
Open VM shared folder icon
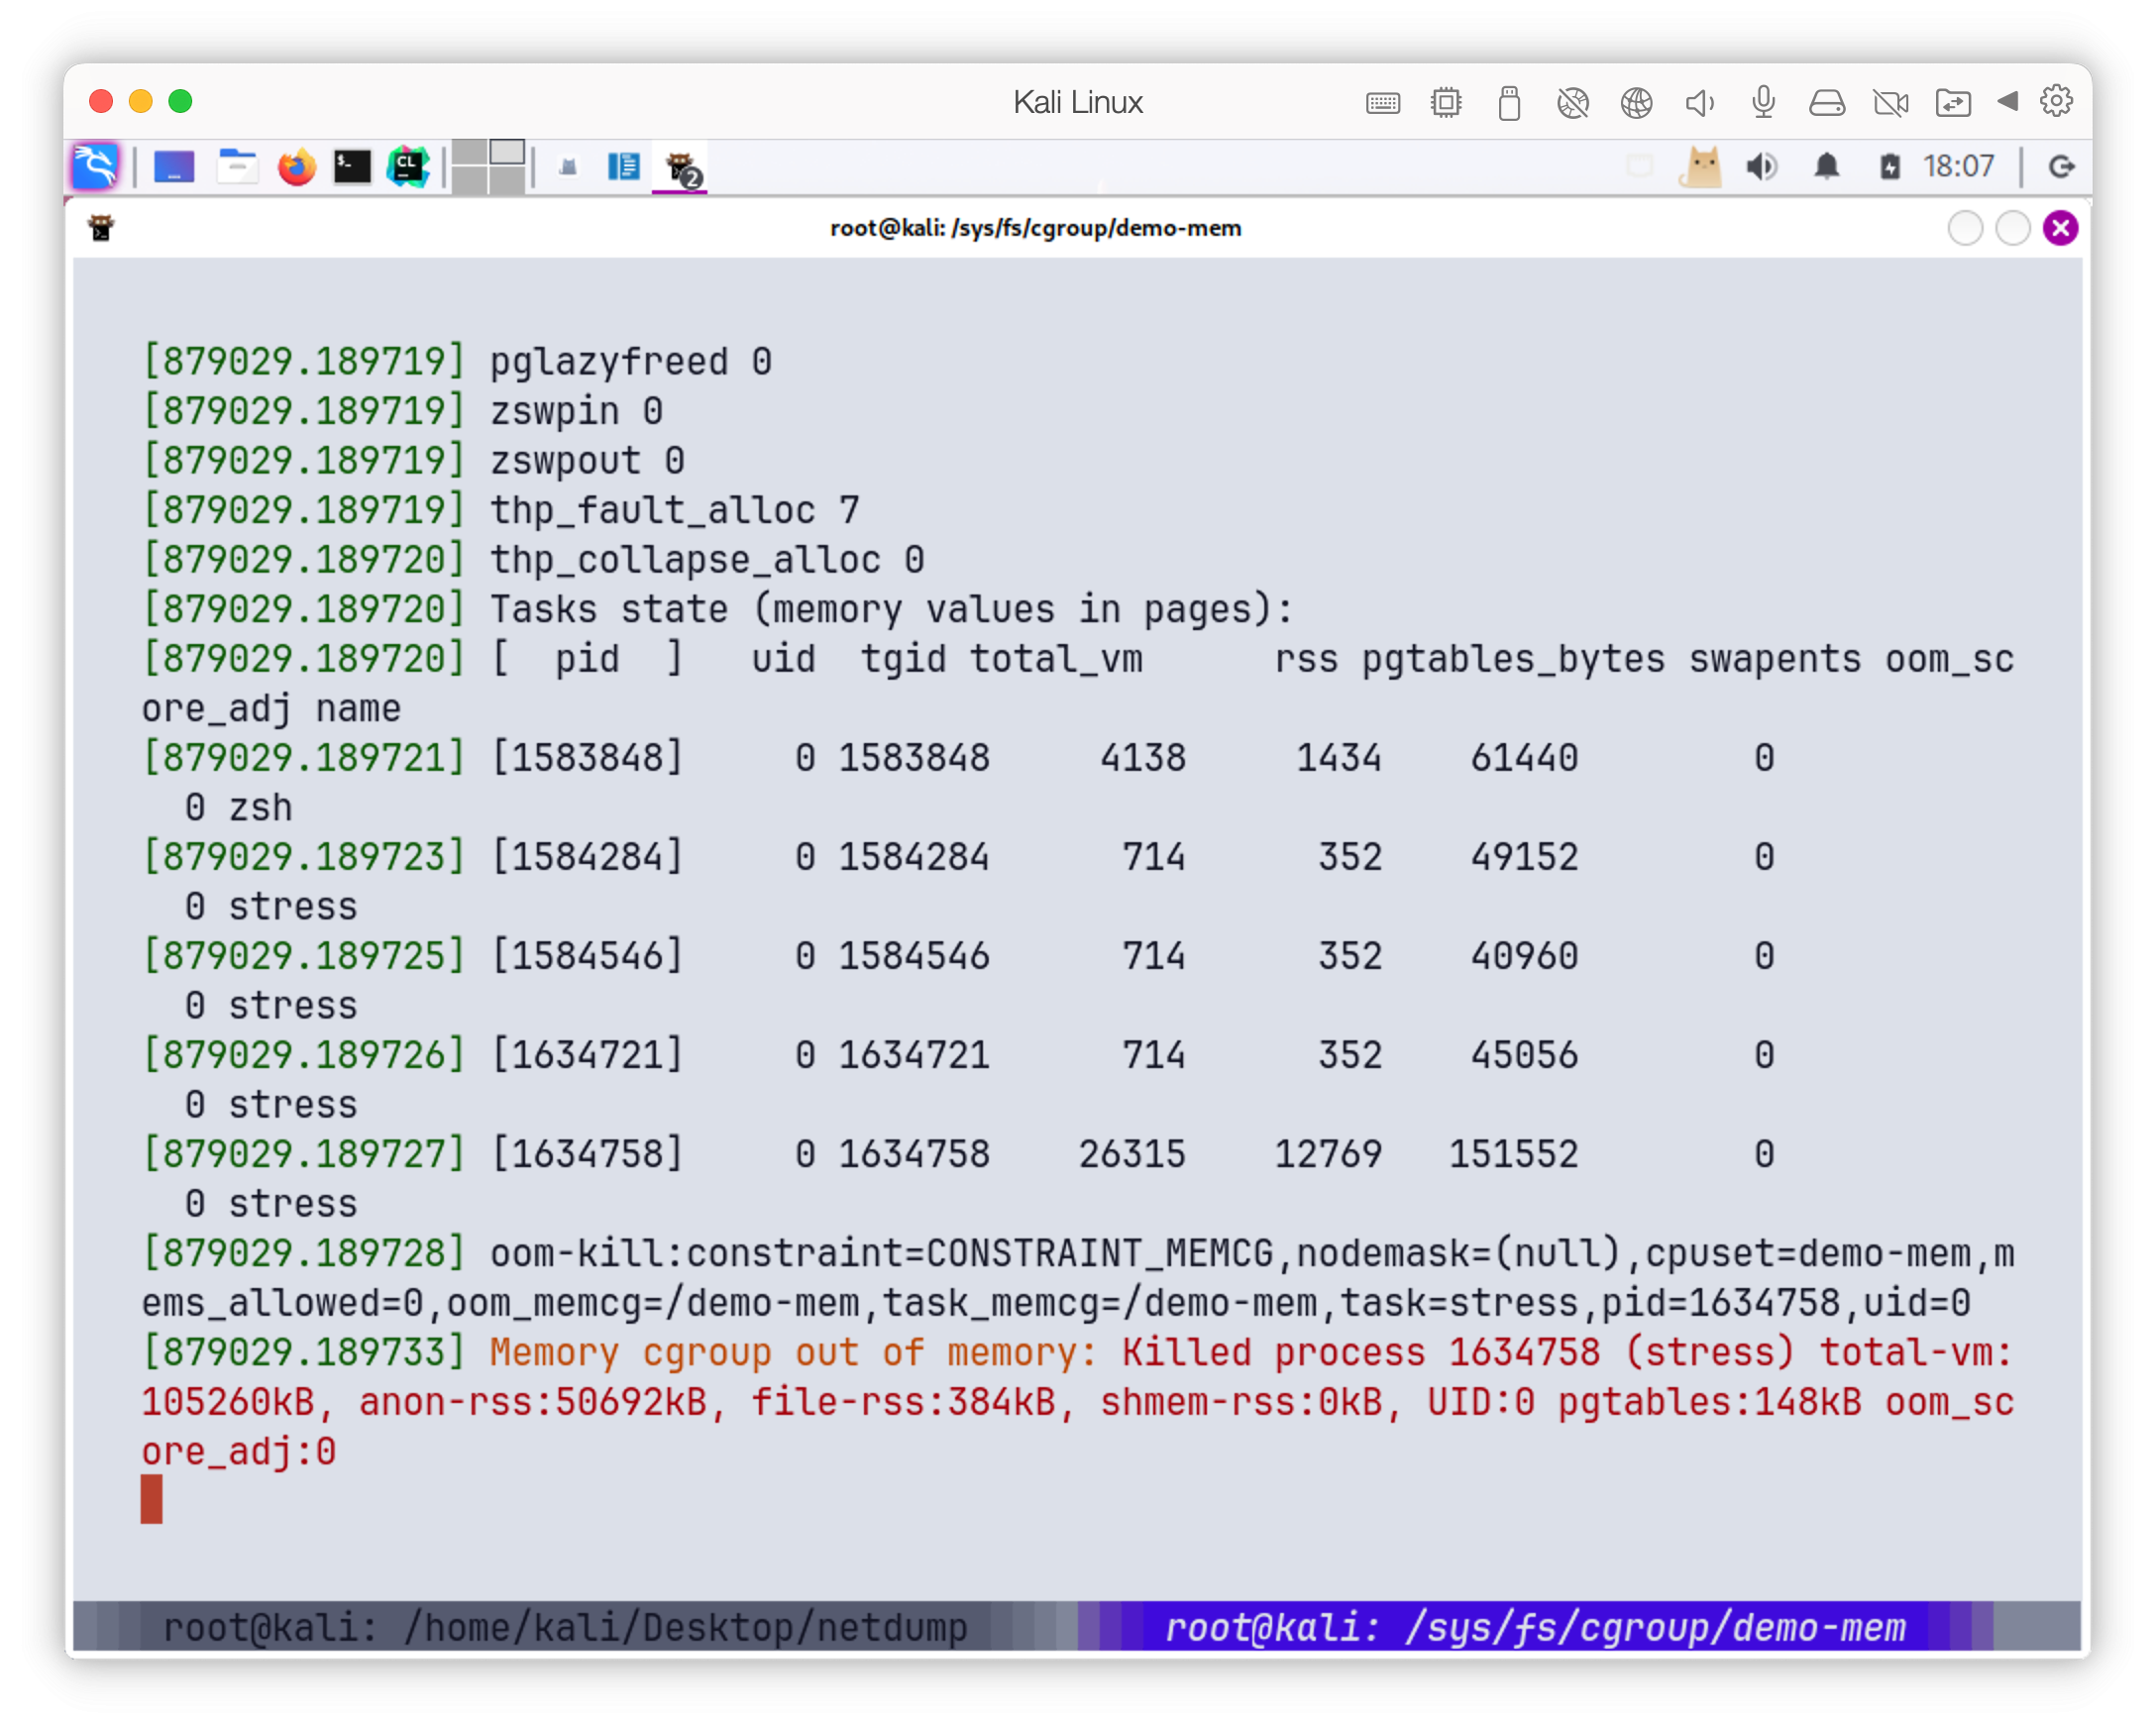click(x=1953, y=102)
